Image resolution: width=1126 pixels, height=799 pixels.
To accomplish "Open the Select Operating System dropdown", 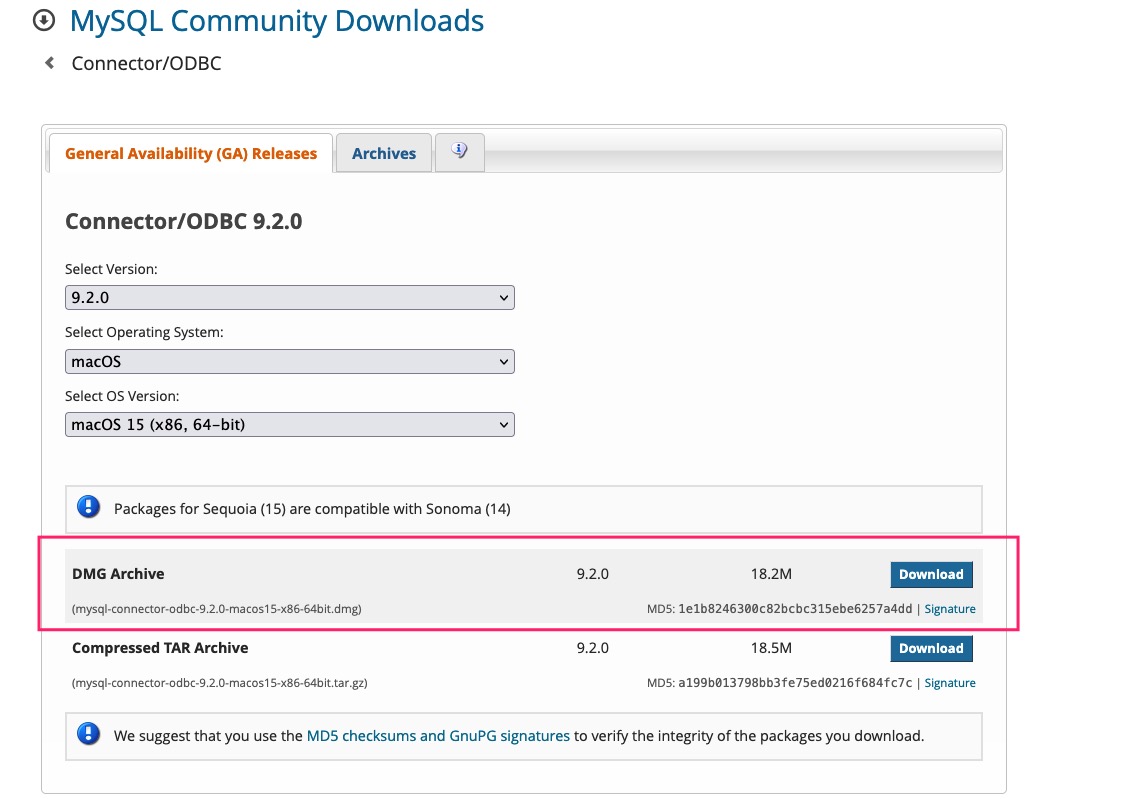I will pyautogui.click(x=289, y=361).
